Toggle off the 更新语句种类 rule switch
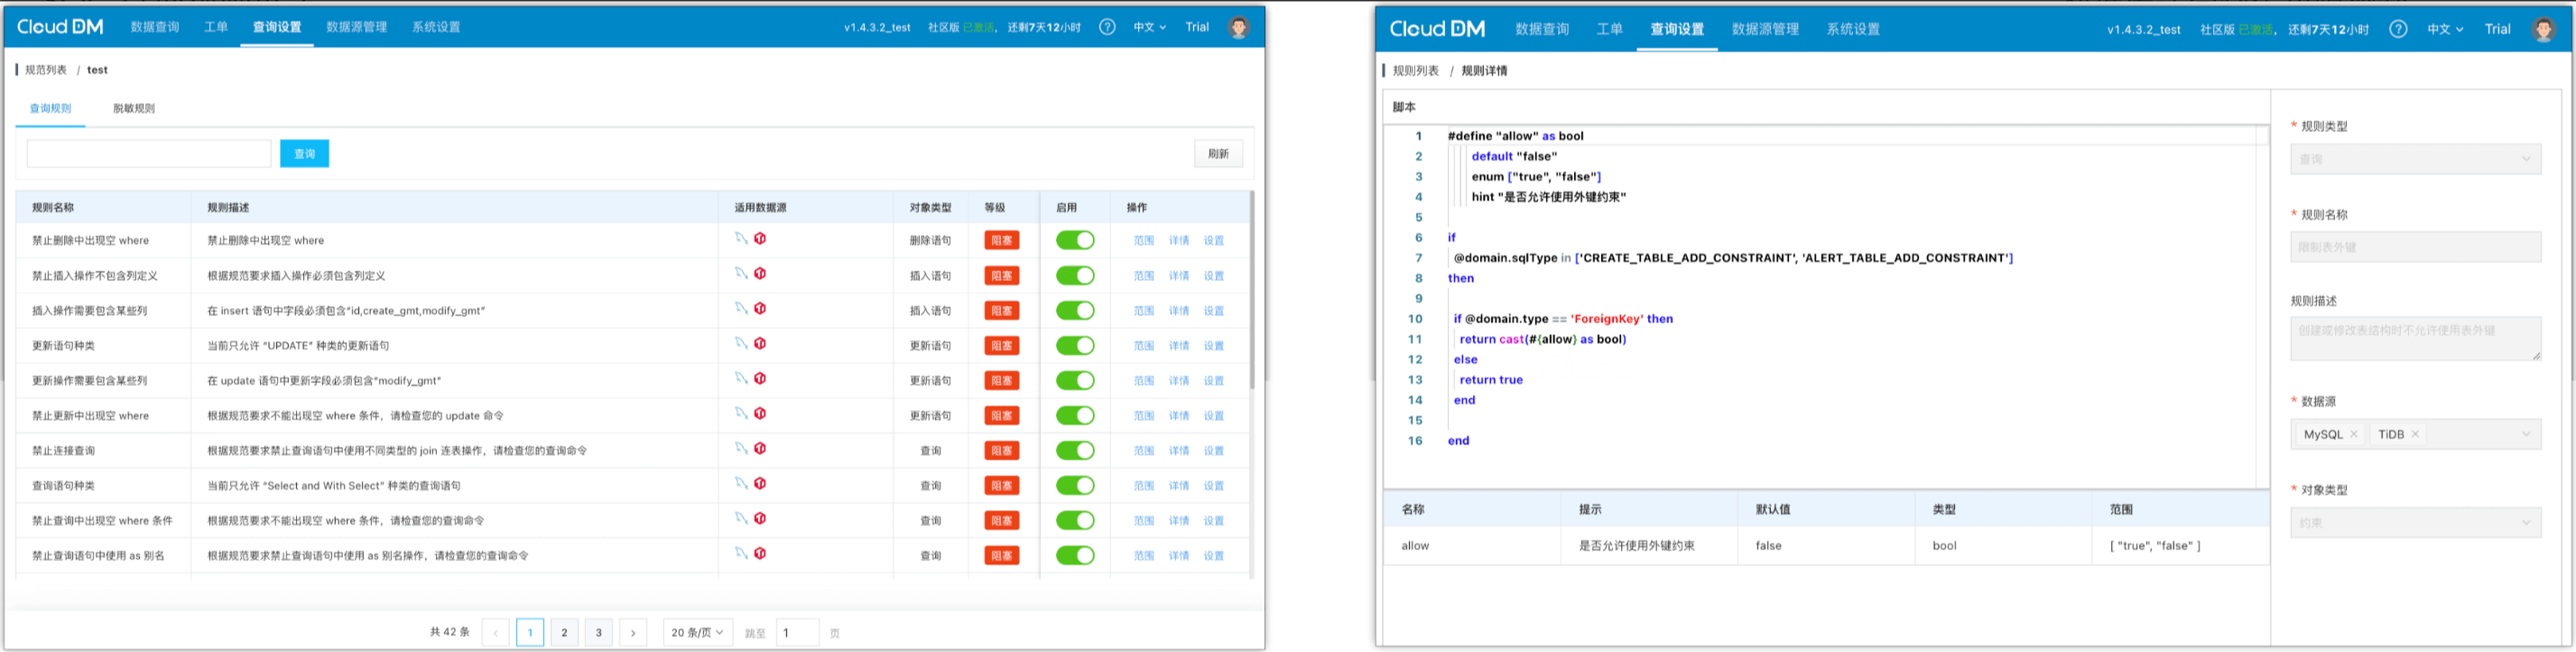Screen dimensions: 2576x652 [1075, 345]
